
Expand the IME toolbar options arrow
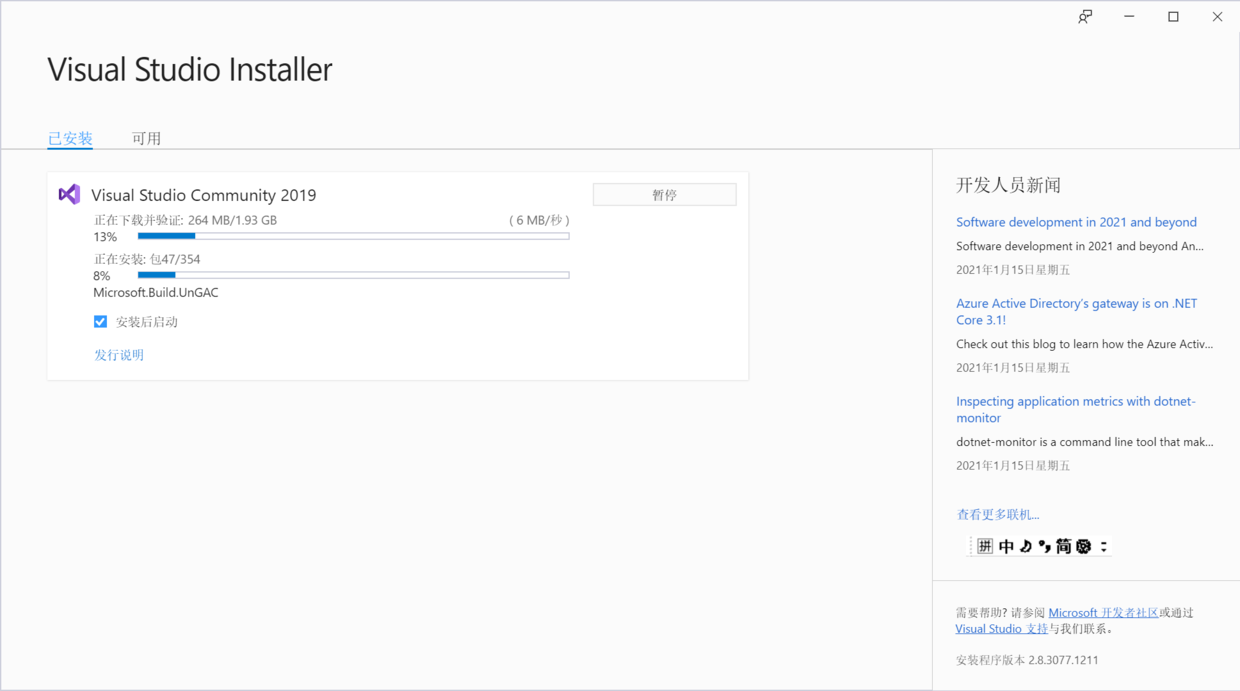(1104, 546)
